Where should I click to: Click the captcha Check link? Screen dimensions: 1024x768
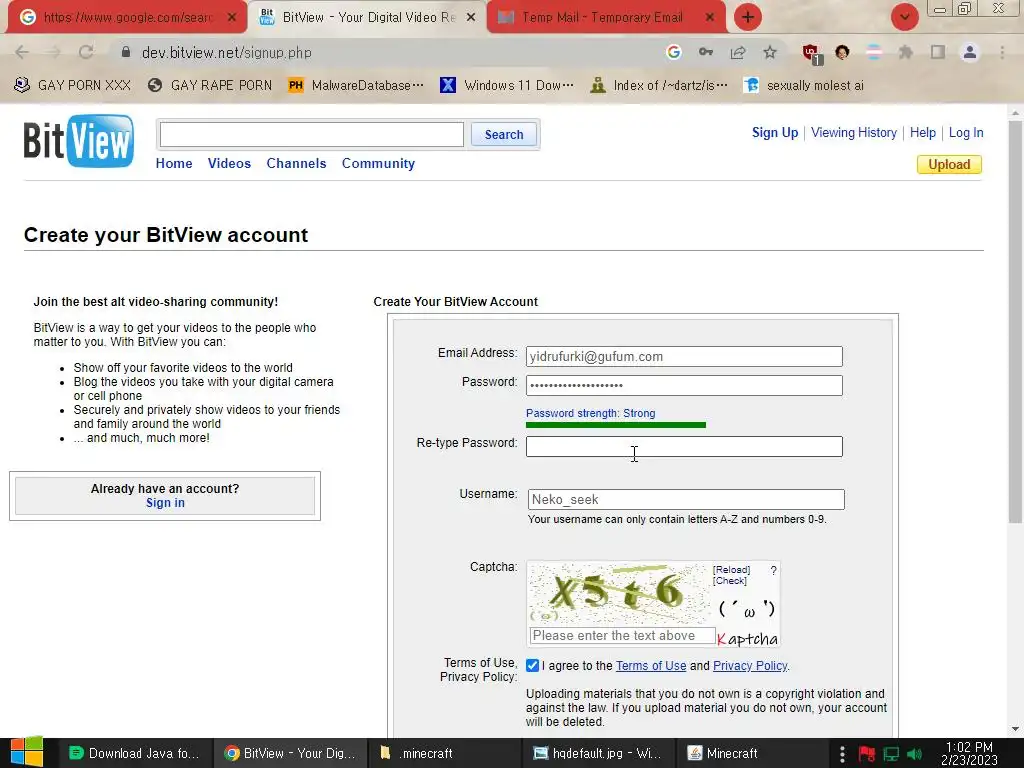tap(730, 581)
